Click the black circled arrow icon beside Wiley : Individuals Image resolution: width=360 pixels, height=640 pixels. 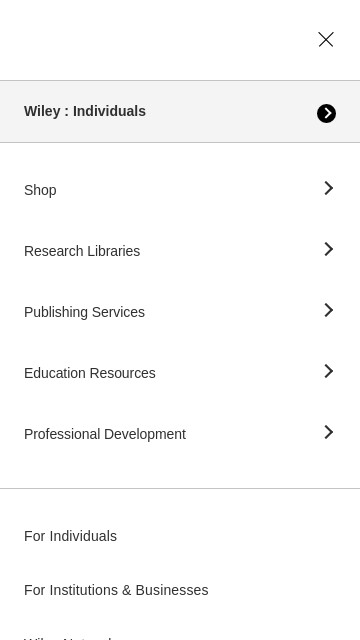click(x=327, y=113)
